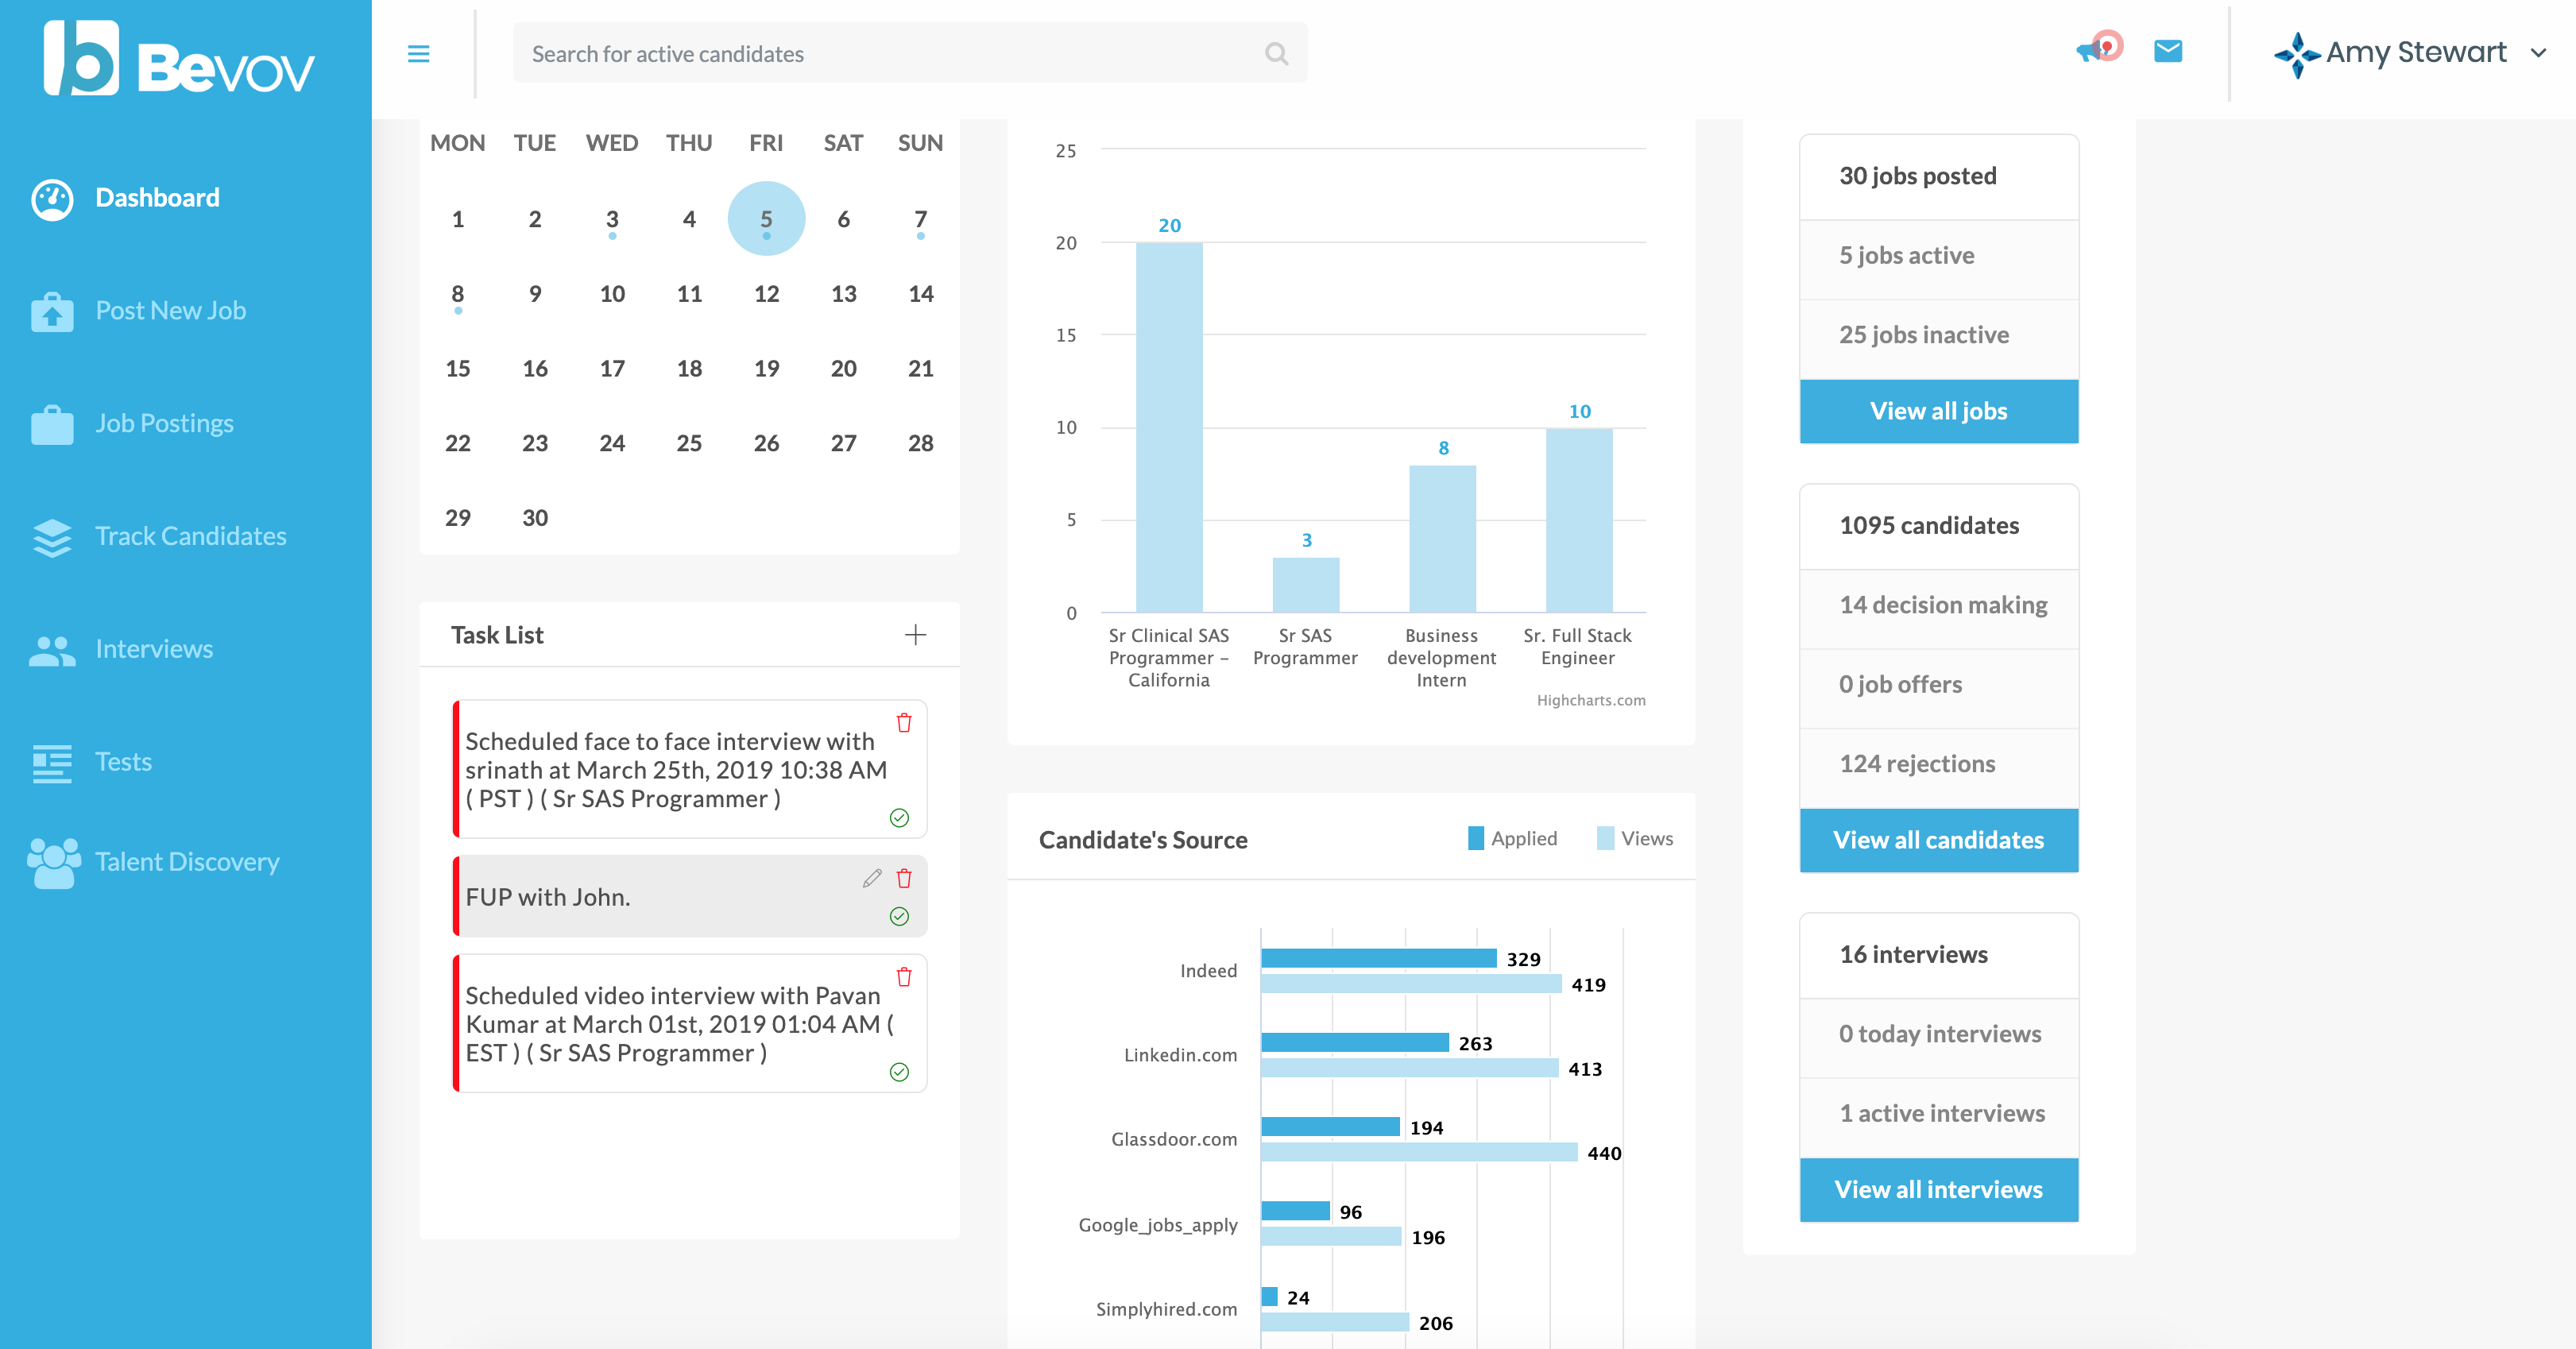Click the search magnifier icon
Image resolution: width=2576 pixels, height=1349 pixels.
[1275, 54]
